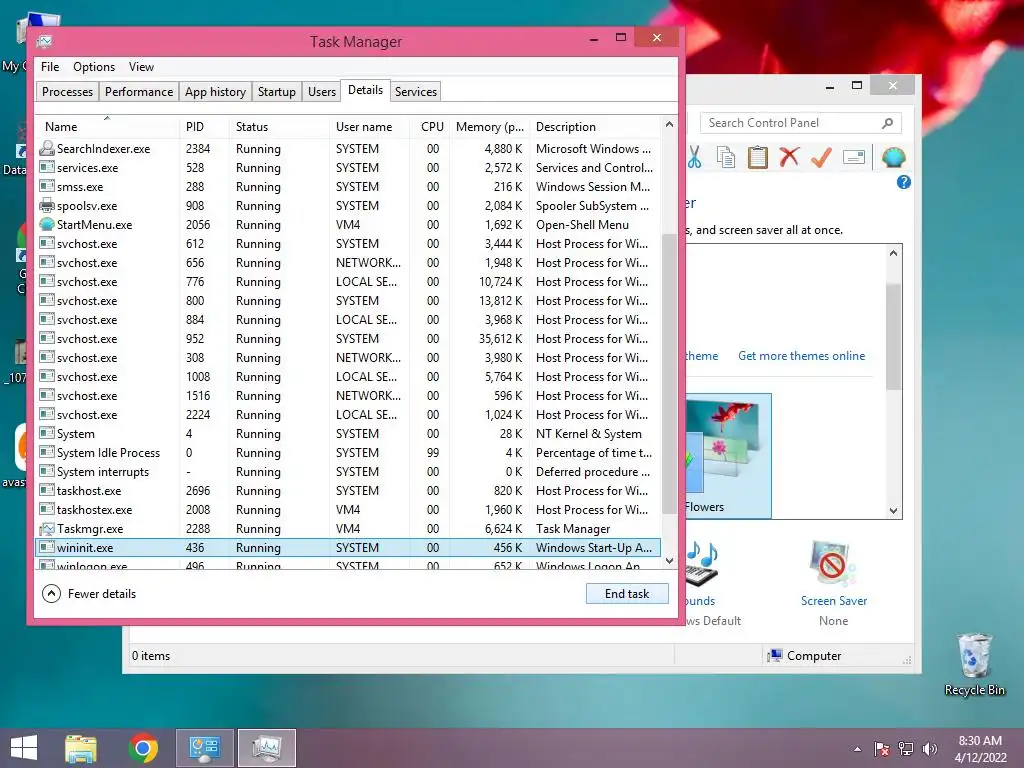The image size is (1024, 768).
Task: Click the search magnifier icon in Control Panel
Action: pos(887,123)
